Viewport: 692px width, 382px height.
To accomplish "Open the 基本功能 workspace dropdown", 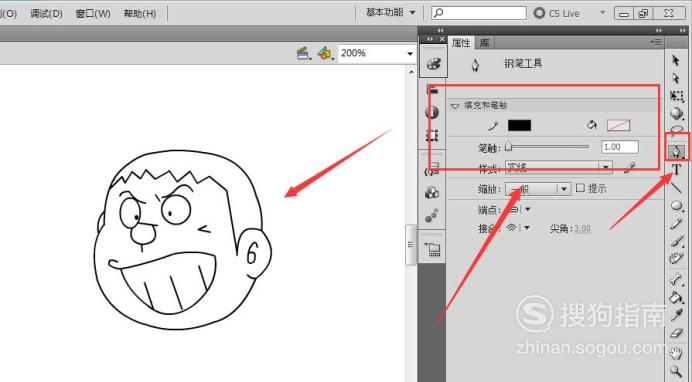I will (391, 12).
